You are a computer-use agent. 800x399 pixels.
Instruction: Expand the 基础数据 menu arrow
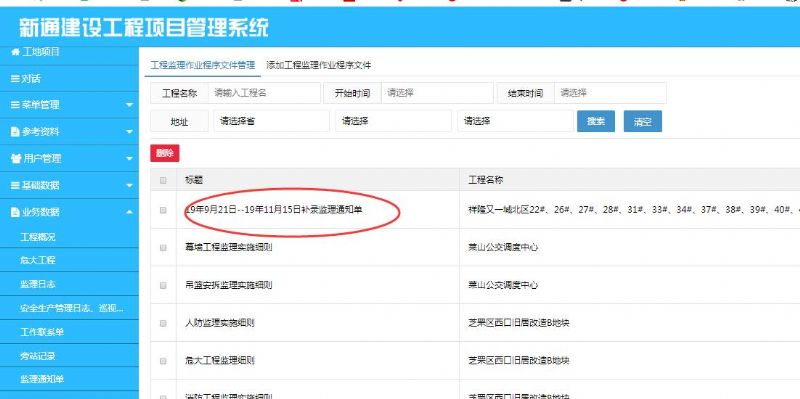coord(129,185)
